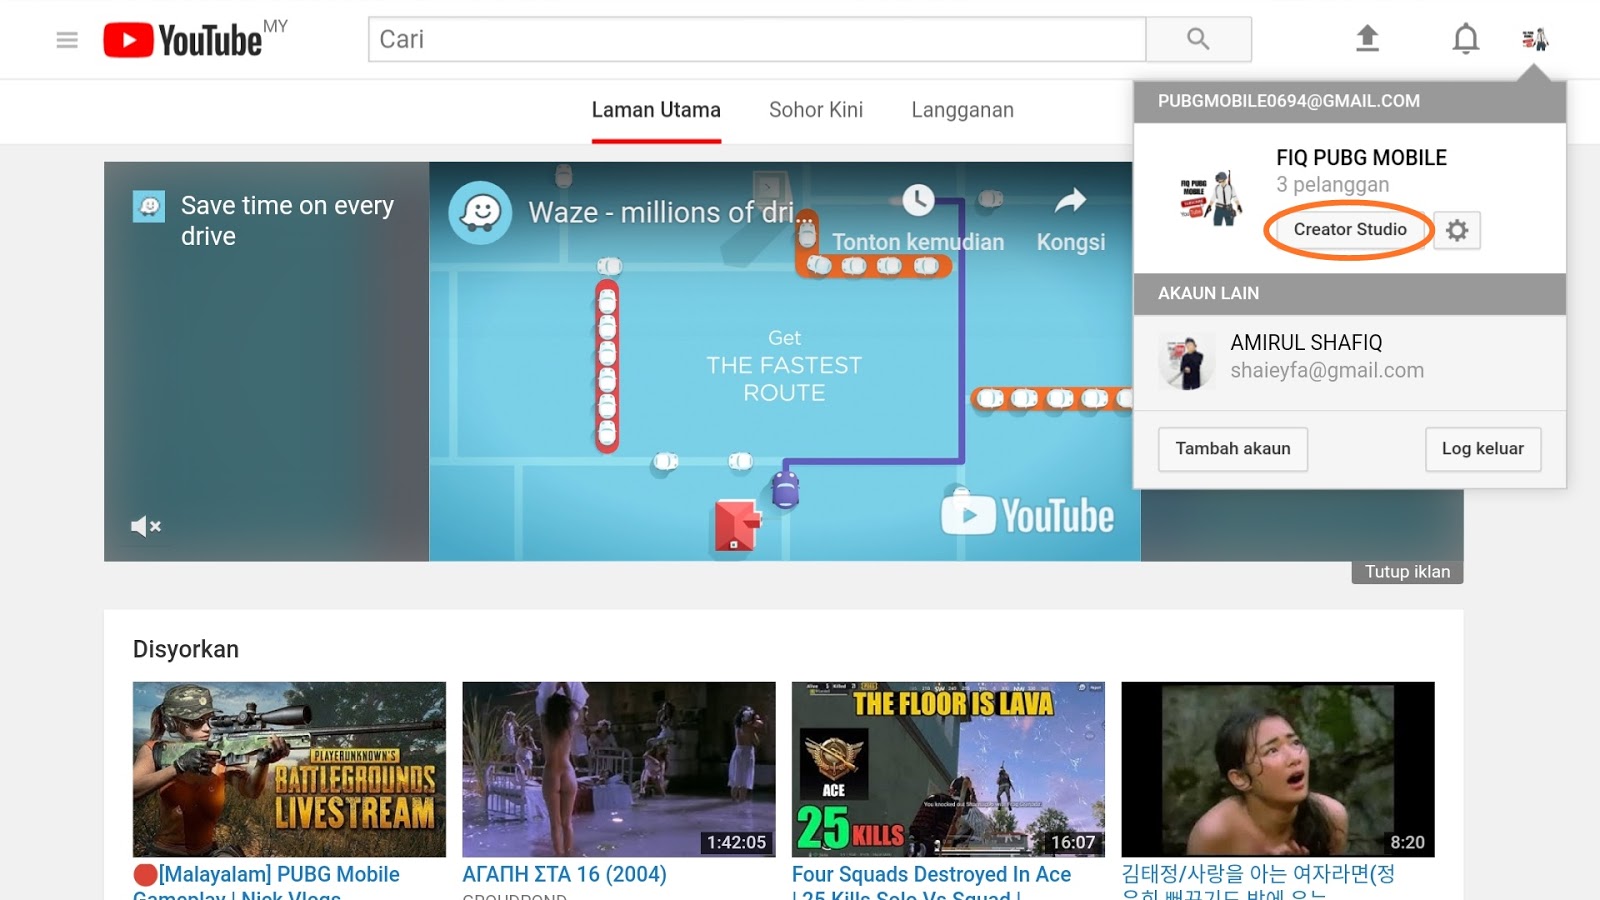Click the YouTube watermark in ad video
The width and height of the screenshot is (1600, 900).
(x=1027, y=516)
